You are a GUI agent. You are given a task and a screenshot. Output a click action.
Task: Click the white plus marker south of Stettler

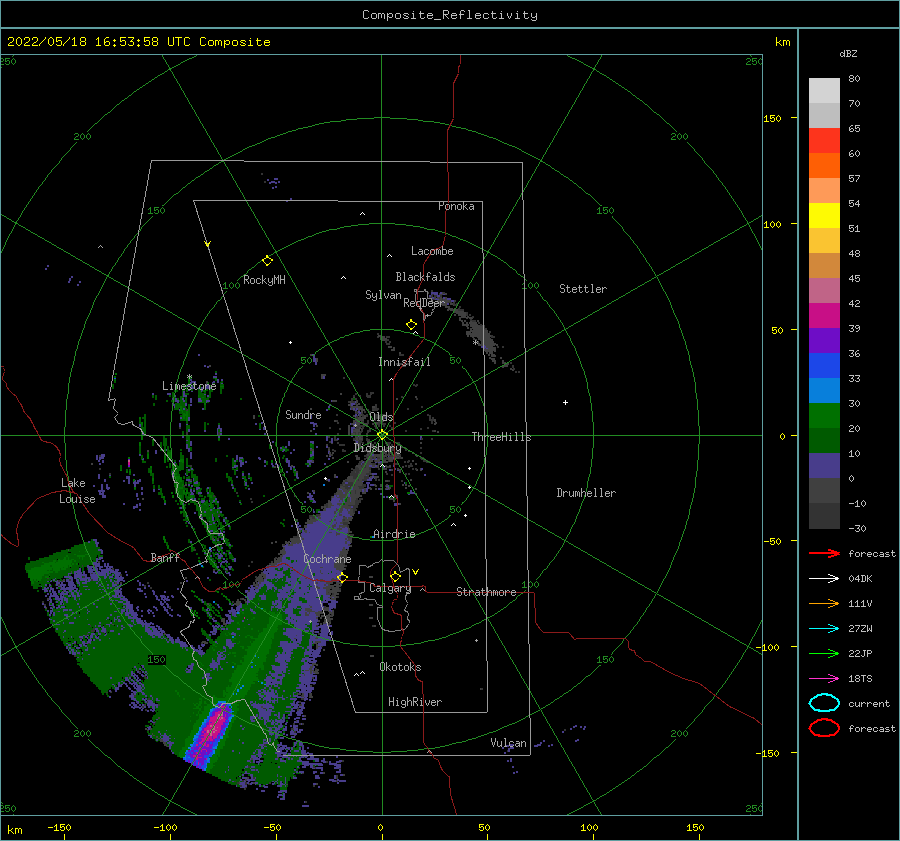(x=565, y=402)
